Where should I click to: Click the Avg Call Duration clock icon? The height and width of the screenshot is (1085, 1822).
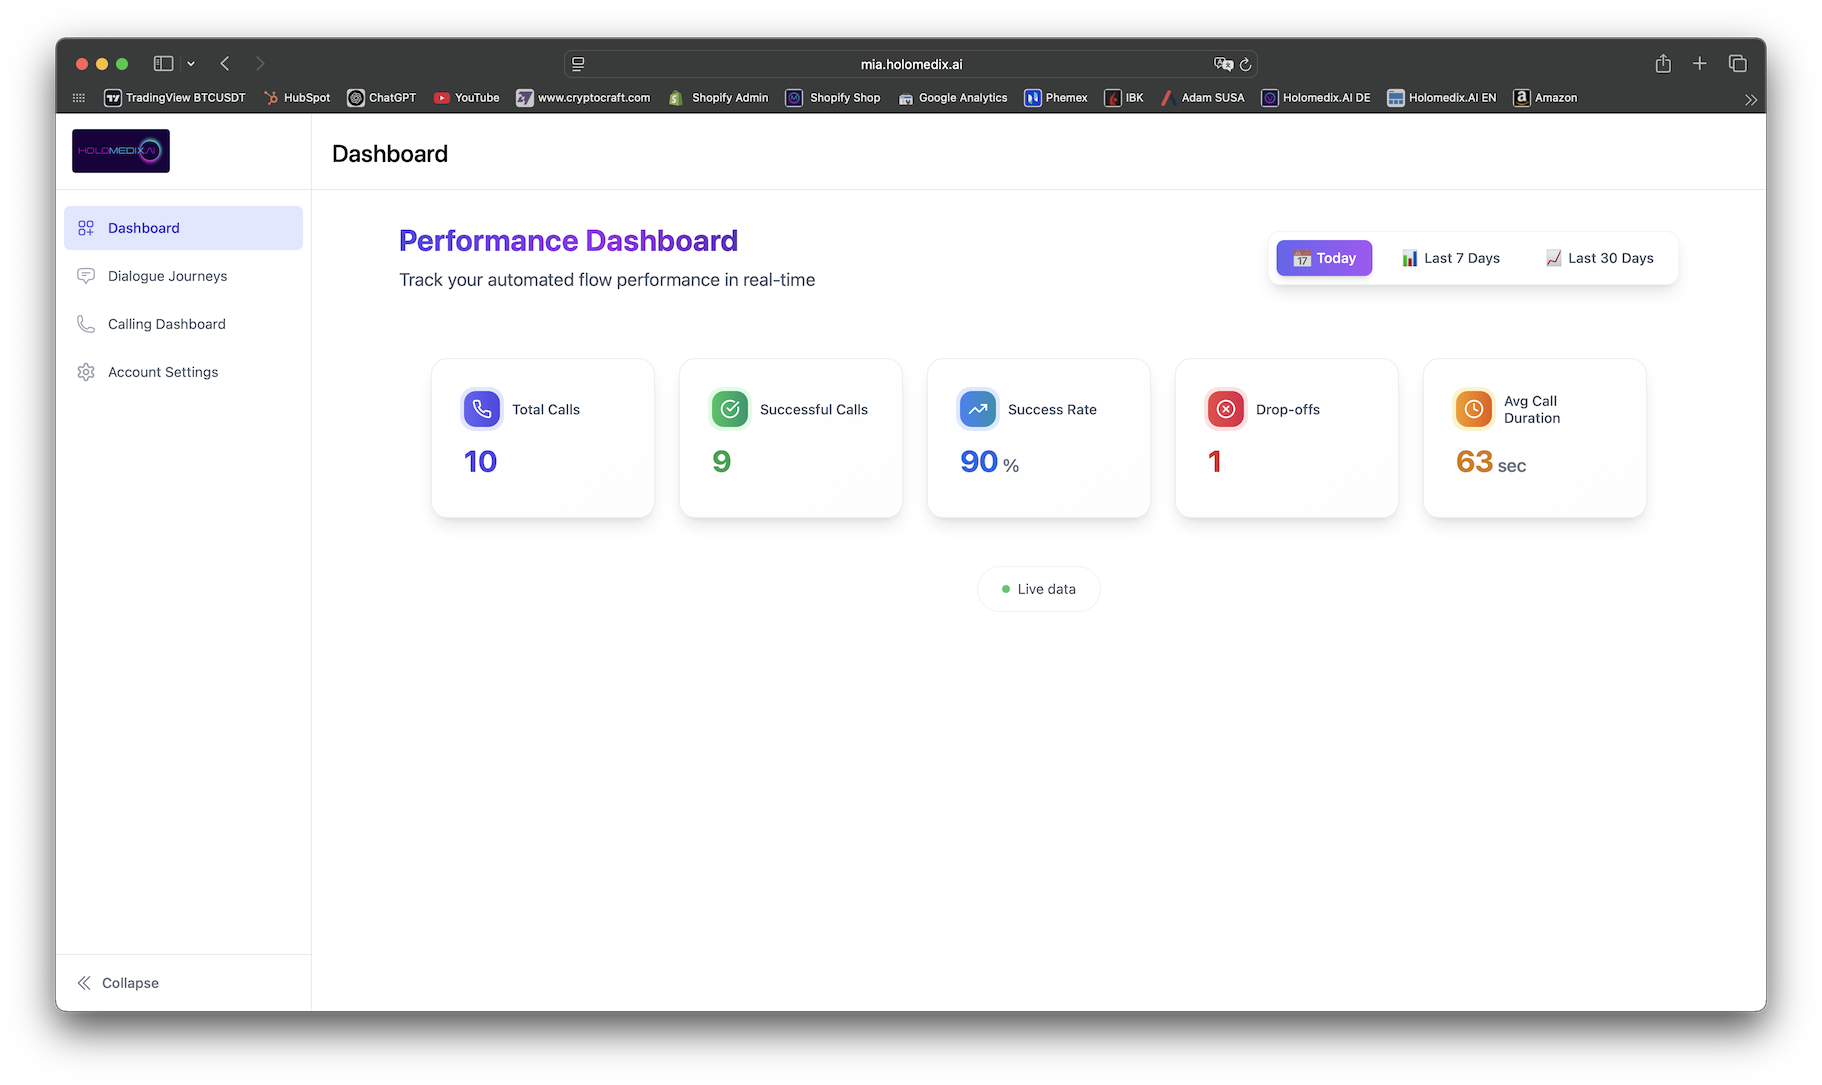1473,409
